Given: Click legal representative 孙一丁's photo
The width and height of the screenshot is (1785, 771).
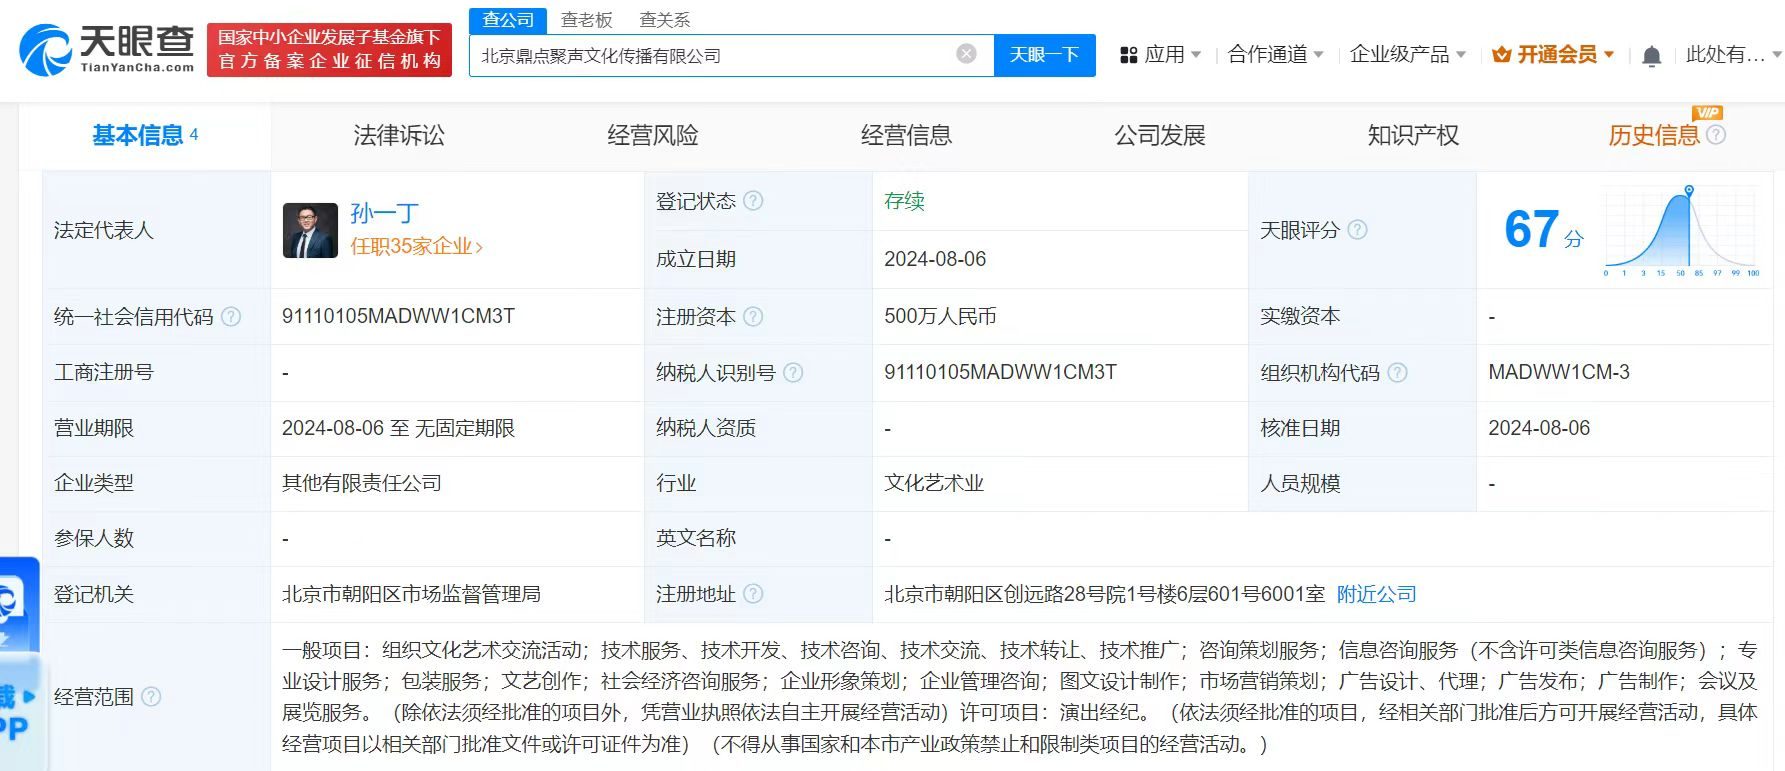Looking at the screenshot, I should click(310, 231).
